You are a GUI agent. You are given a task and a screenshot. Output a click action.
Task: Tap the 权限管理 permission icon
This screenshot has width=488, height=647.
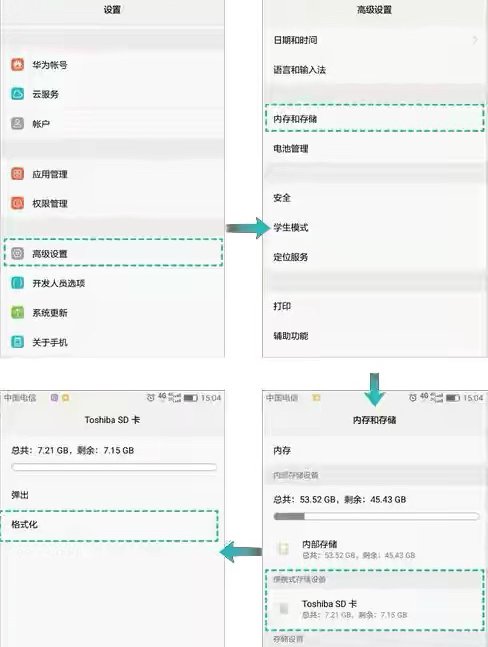17,203
